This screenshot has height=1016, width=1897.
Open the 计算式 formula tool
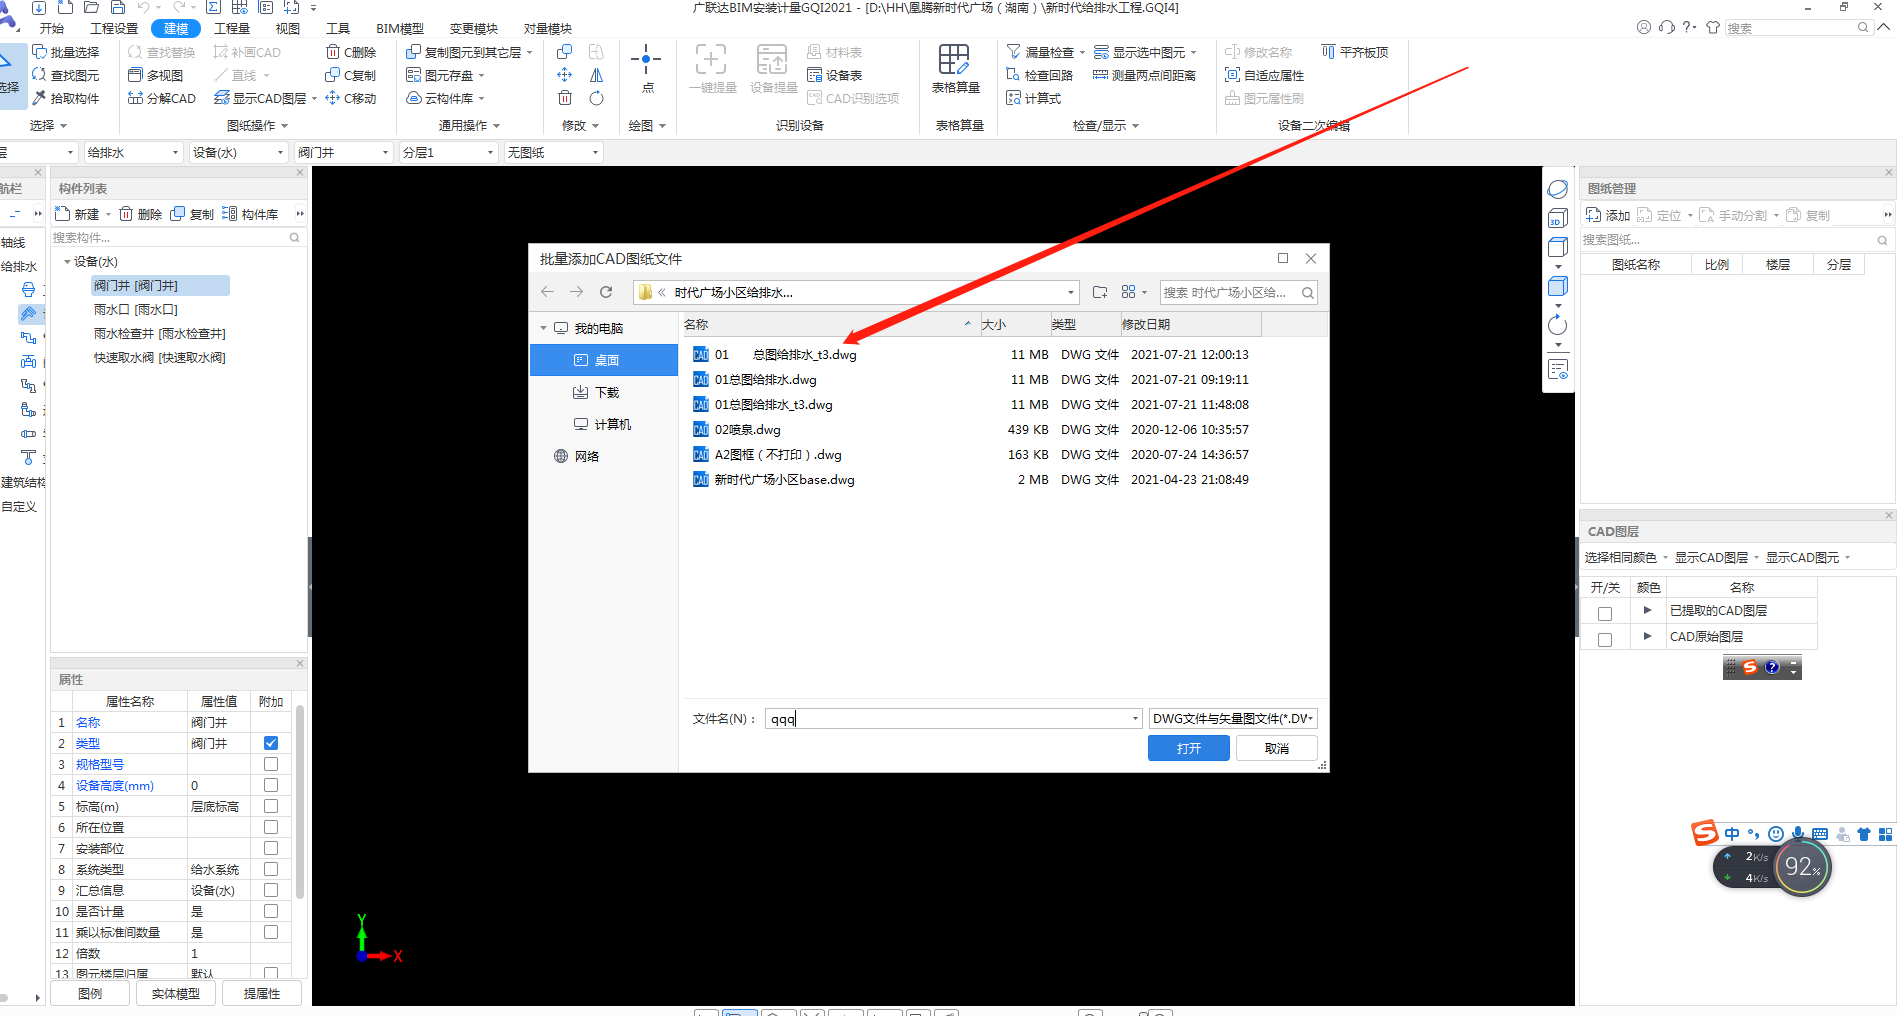click(x=1033, y=98)
